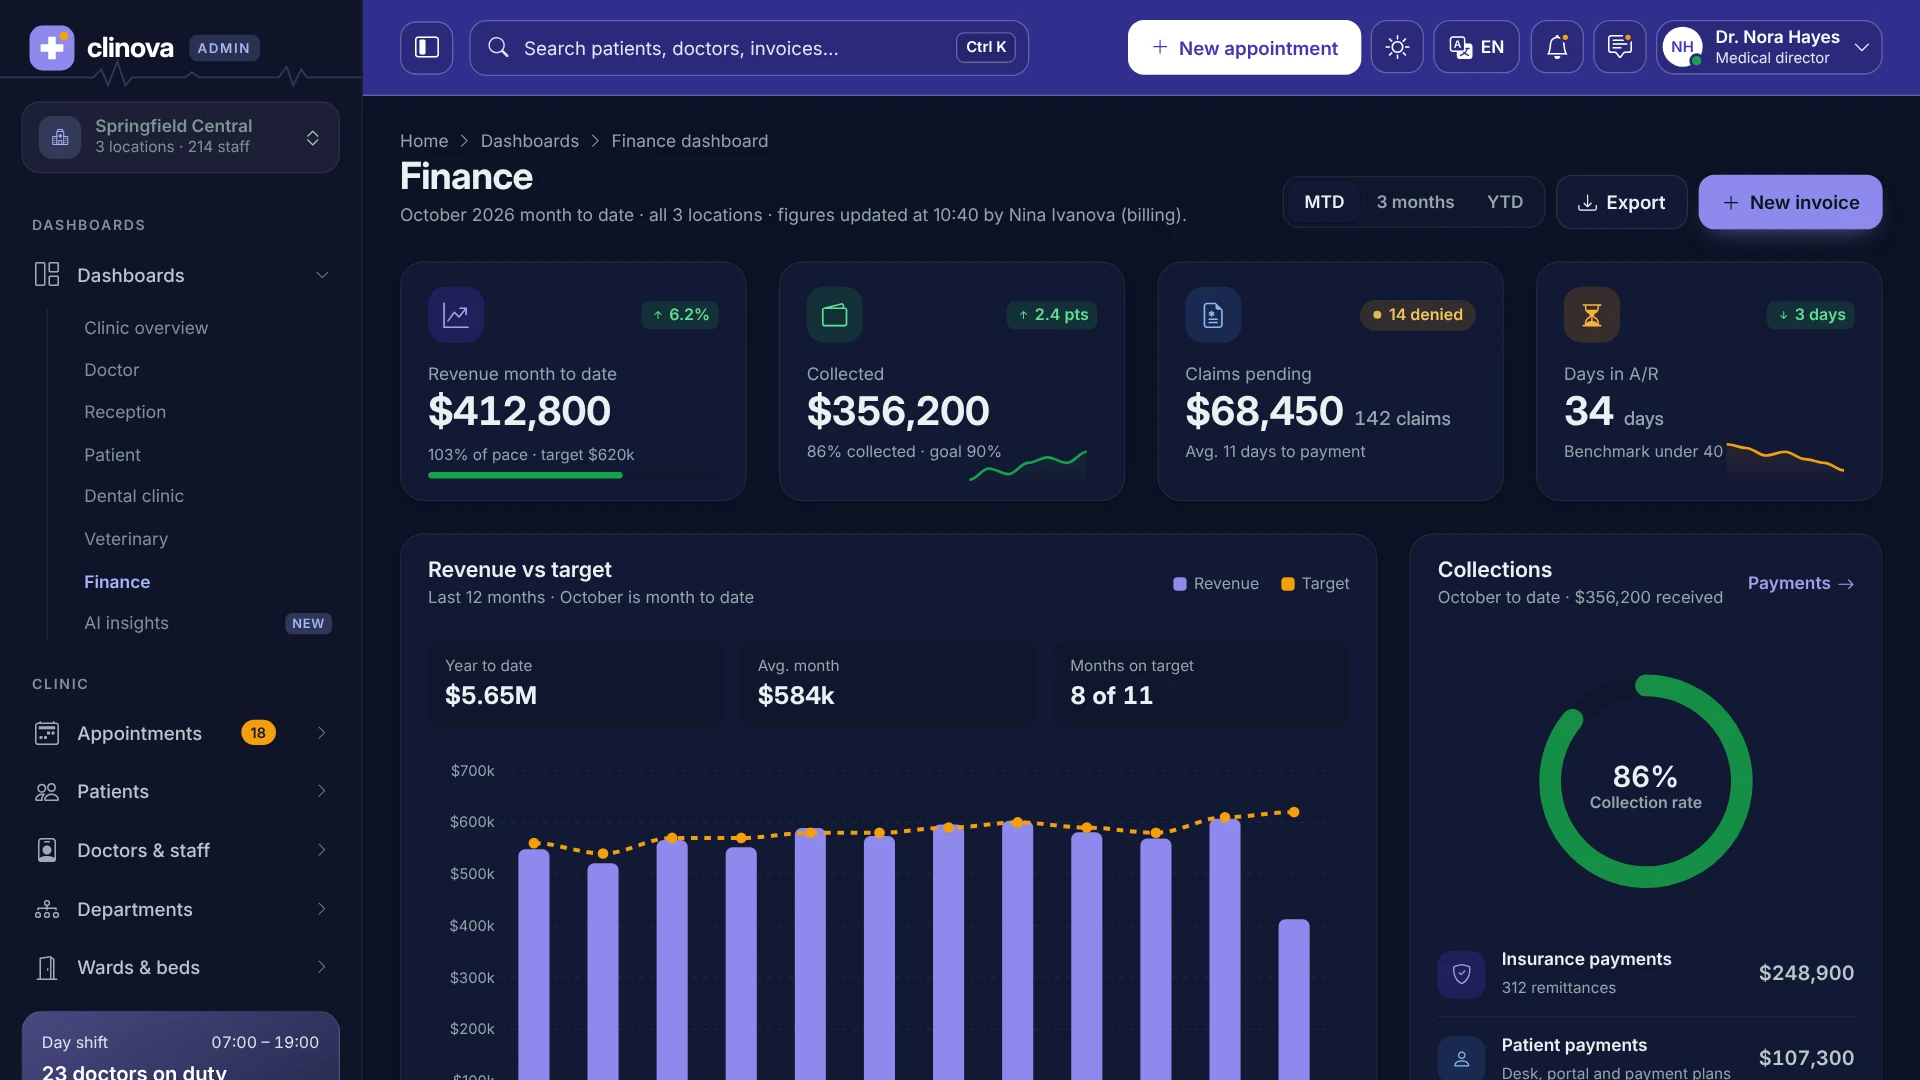Click the Doctors & staff badge icon
Viewport: 1920px width, 1080px height.
47,850
